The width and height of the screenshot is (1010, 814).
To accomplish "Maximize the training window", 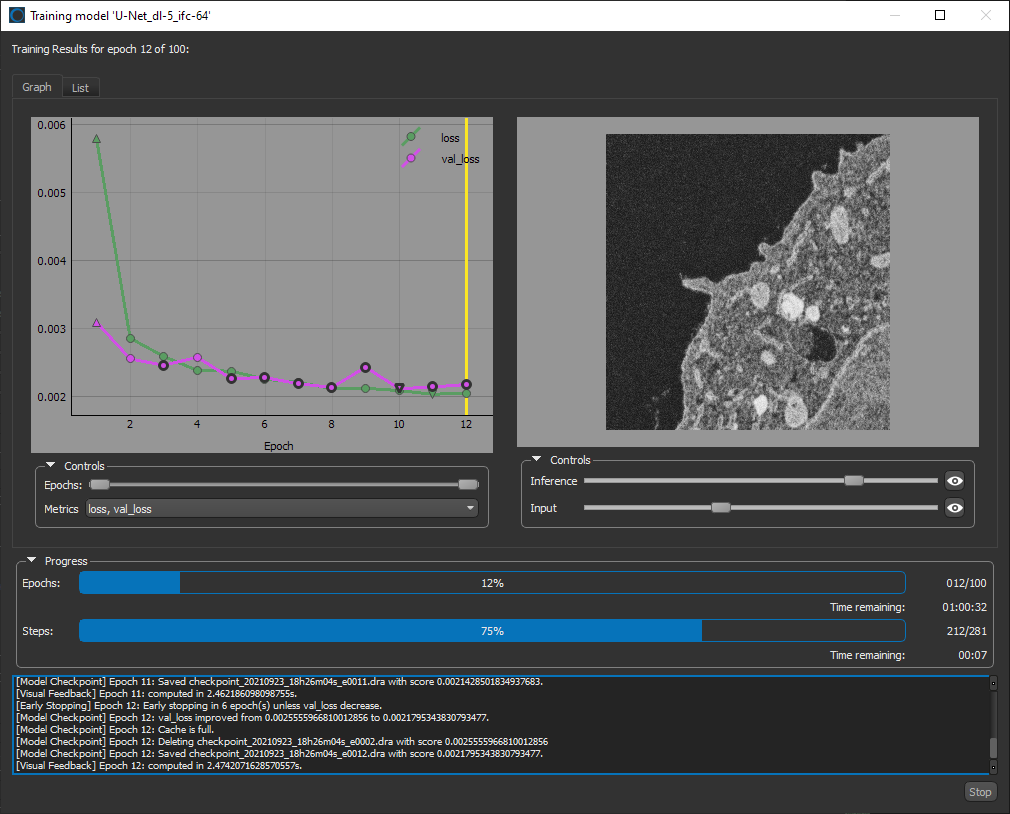I will coord(940,15).
